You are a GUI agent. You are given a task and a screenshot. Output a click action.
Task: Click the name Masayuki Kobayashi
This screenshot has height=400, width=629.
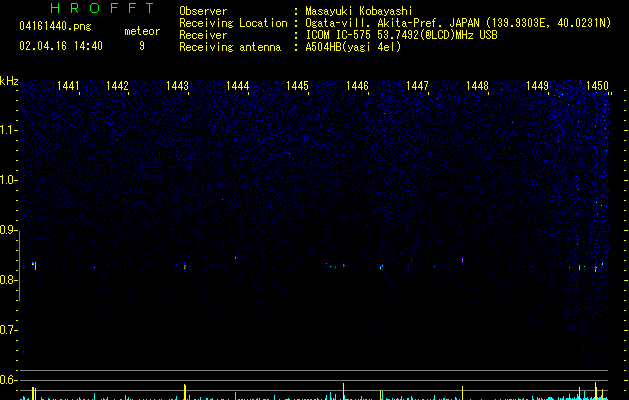click(x=359, y=11)
